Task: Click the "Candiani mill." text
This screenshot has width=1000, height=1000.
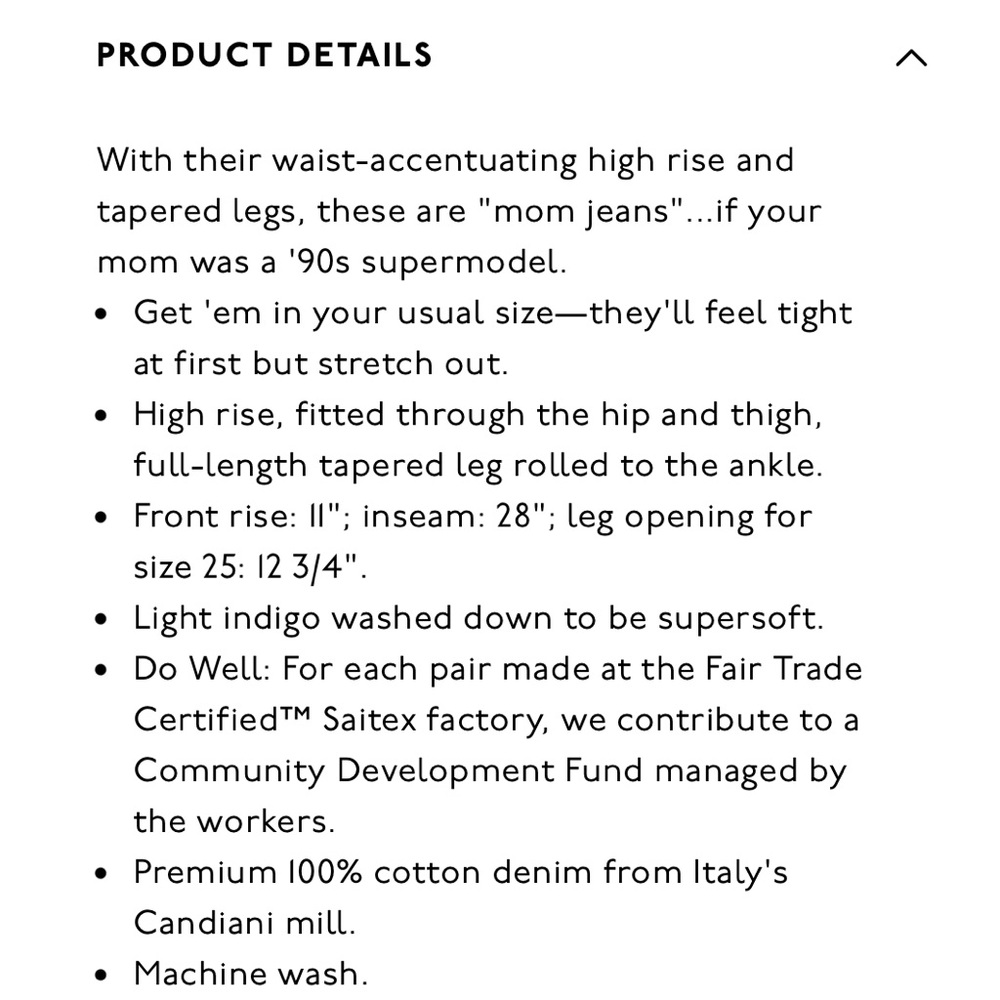Action: (244, 923)
